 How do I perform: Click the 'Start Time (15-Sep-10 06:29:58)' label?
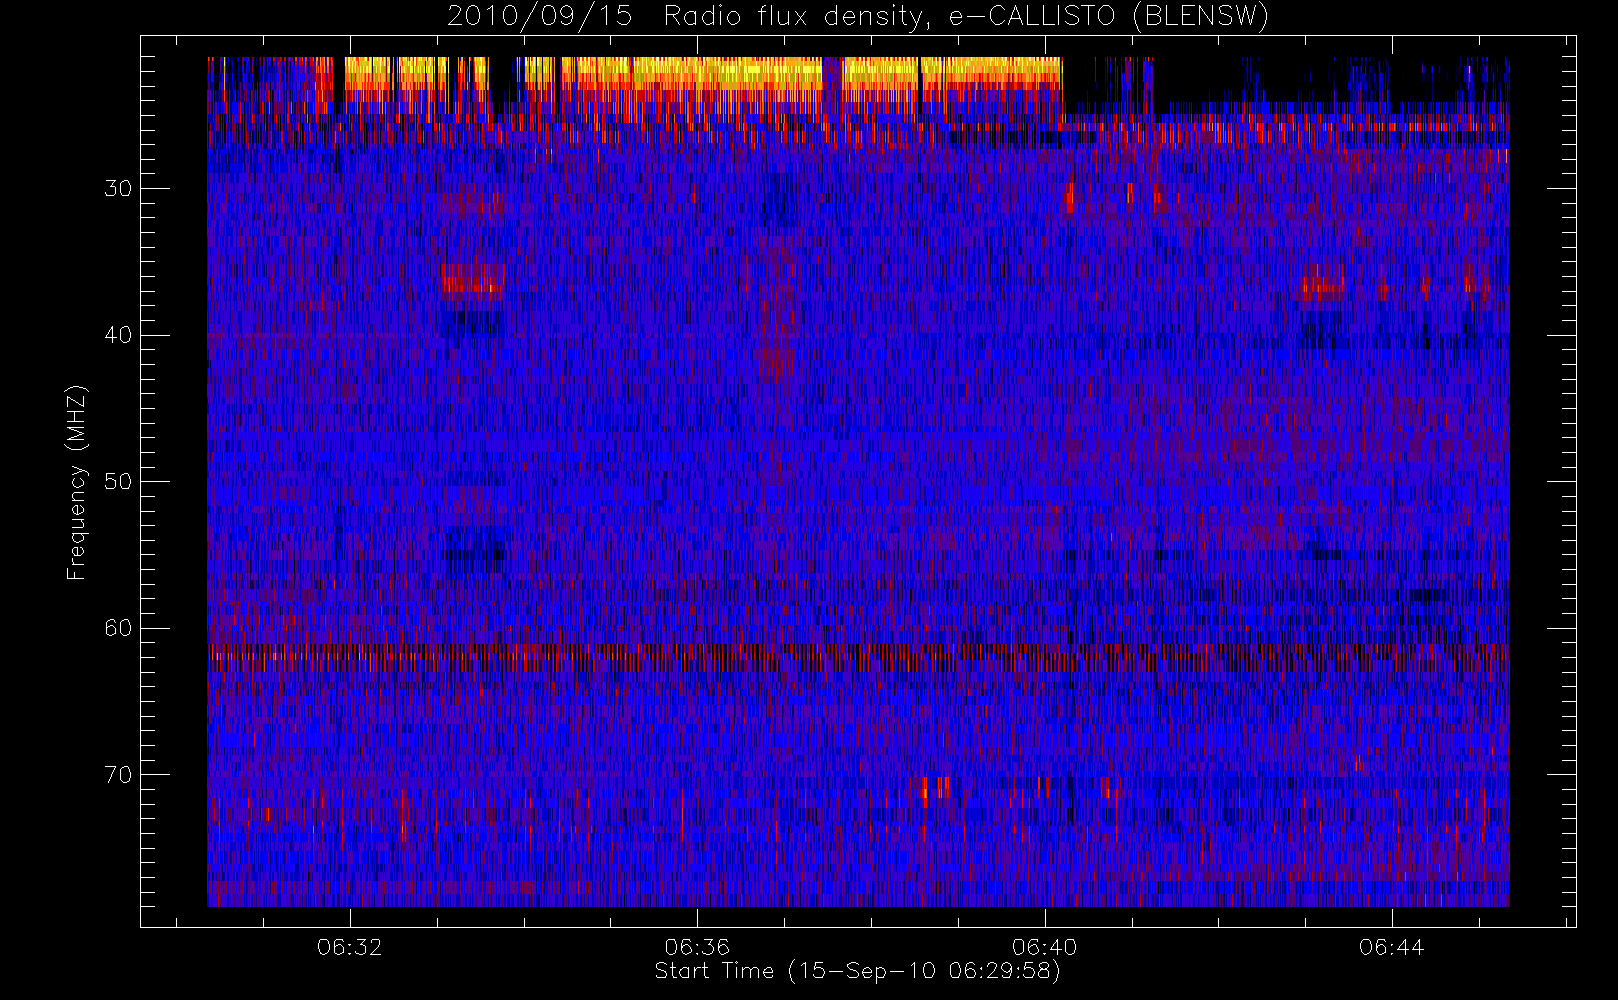tap(857, 971)
